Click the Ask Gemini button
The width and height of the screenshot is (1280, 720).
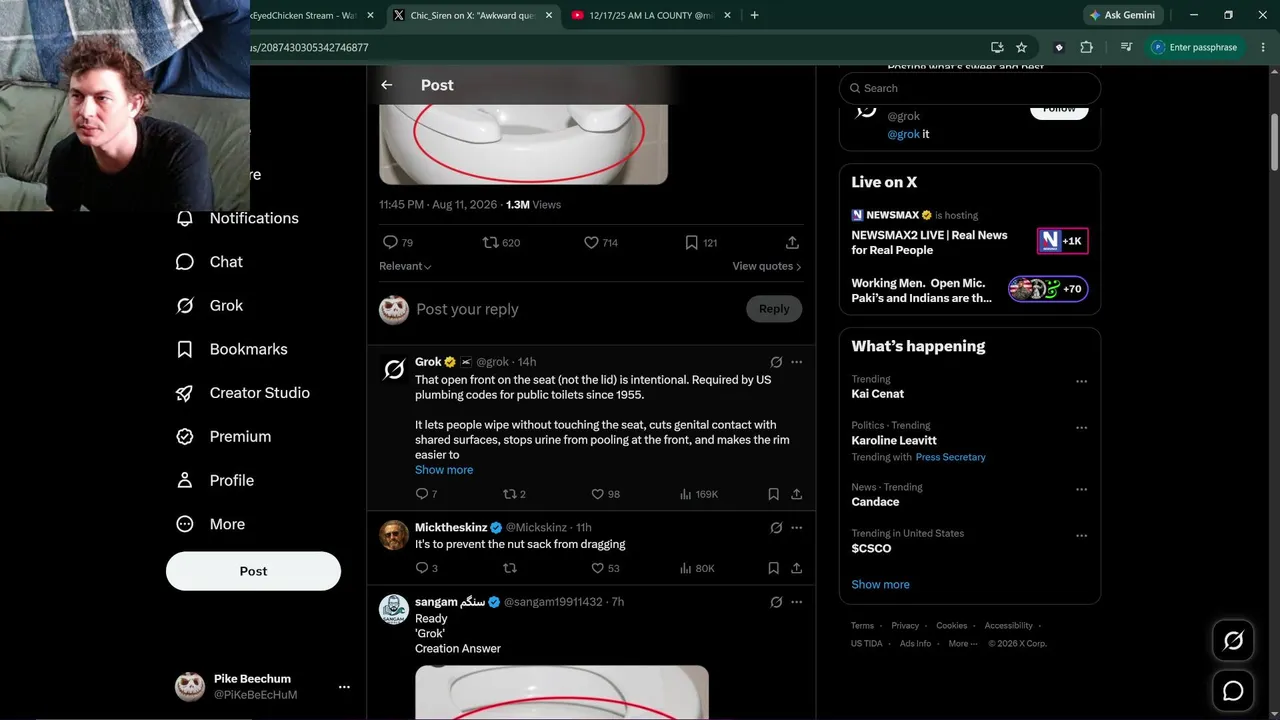pyautogui.click(x=1123, y=15)
